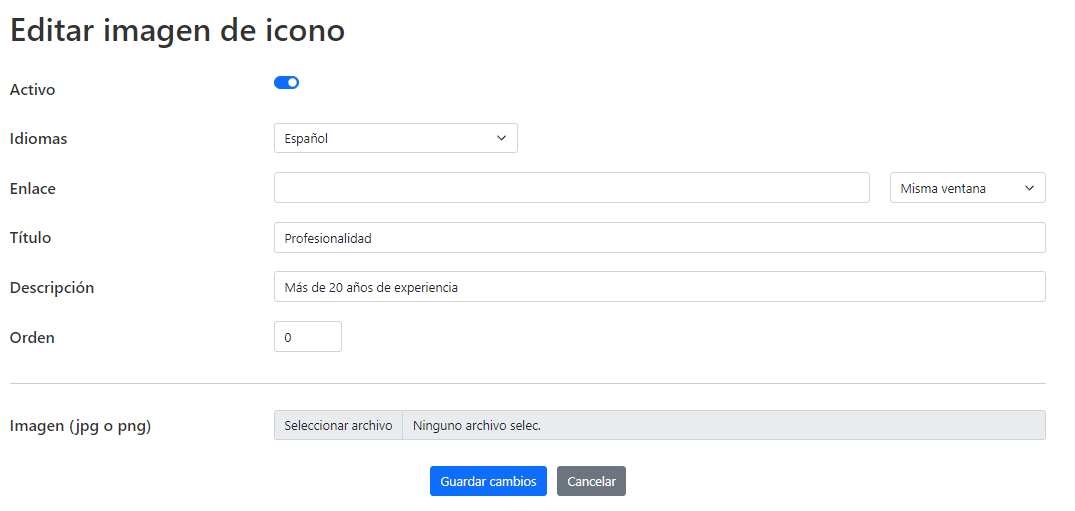
Task: Click the Orden number field
Action: tap(308, 337)
